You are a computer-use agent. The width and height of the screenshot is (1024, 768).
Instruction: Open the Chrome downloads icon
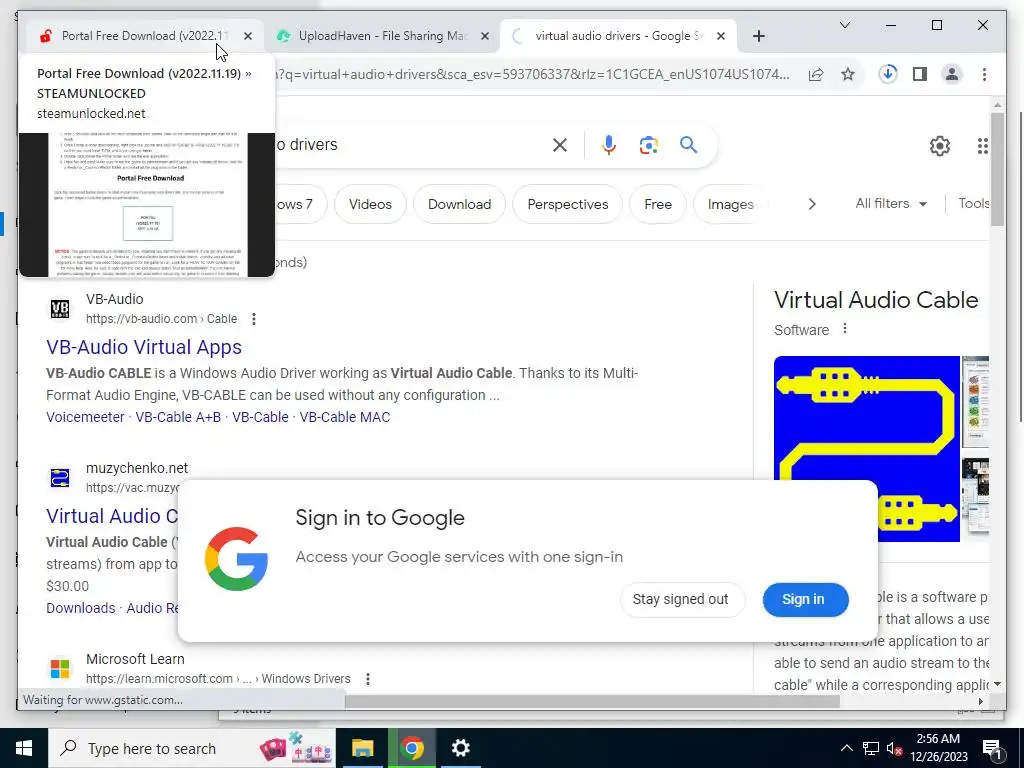[x=888, y=74]
